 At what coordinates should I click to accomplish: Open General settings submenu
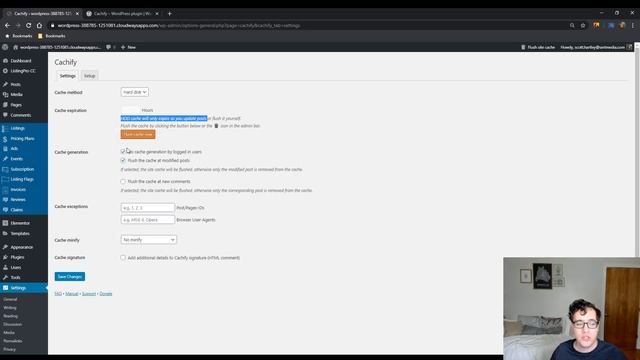coord(10,299)
